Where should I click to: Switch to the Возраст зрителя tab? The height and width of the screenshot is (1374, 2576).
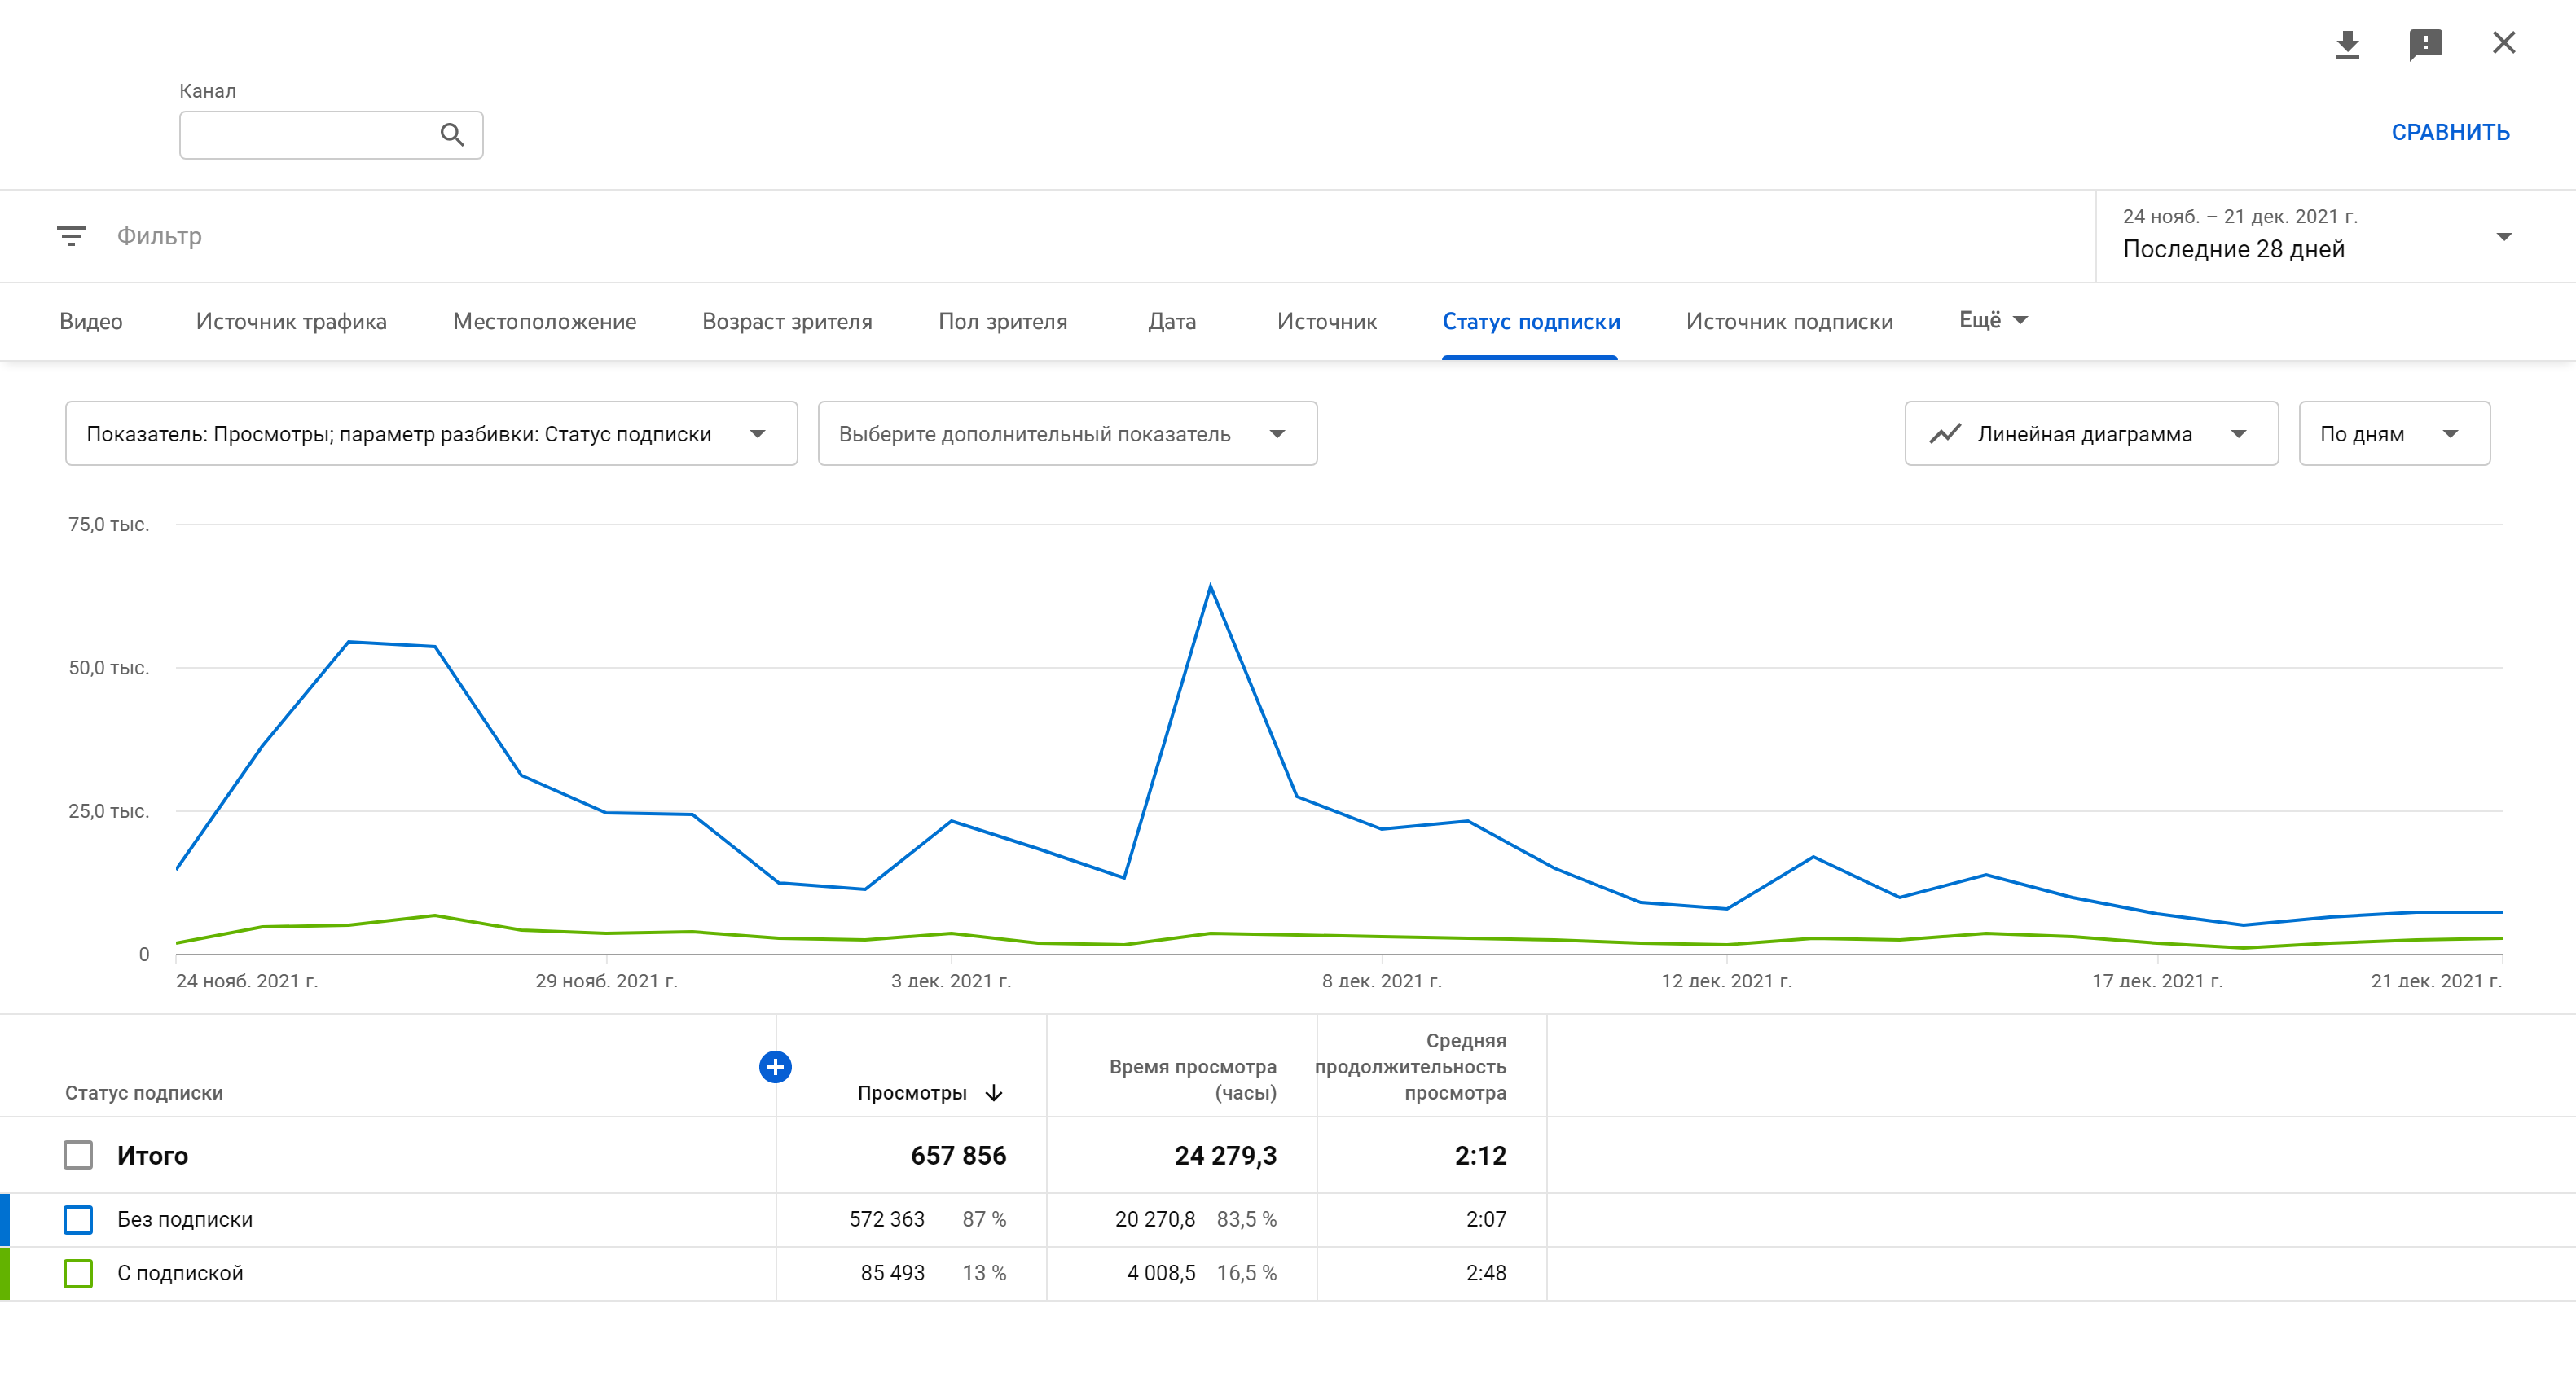[x=787, y=322]
